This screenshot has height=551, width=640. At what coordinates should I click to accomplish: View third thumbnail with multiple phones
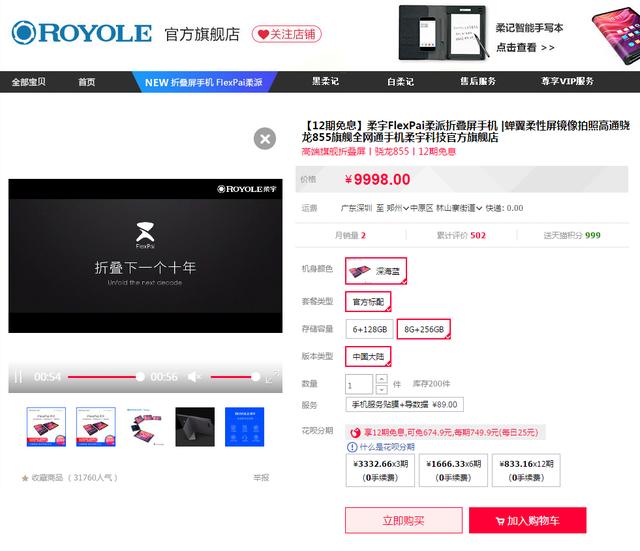click(145, 427)
